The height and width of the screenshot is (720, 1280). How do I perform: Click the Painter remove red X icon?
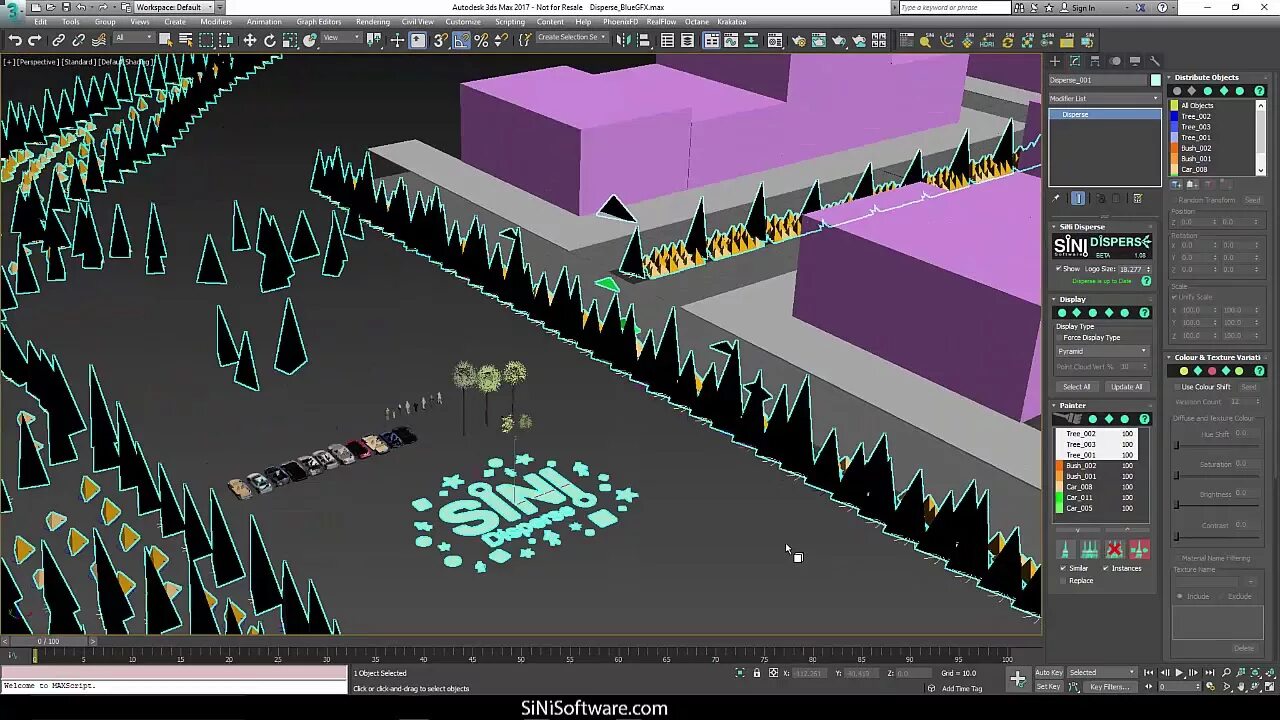pyautogui.click(x=1114, y=549)
